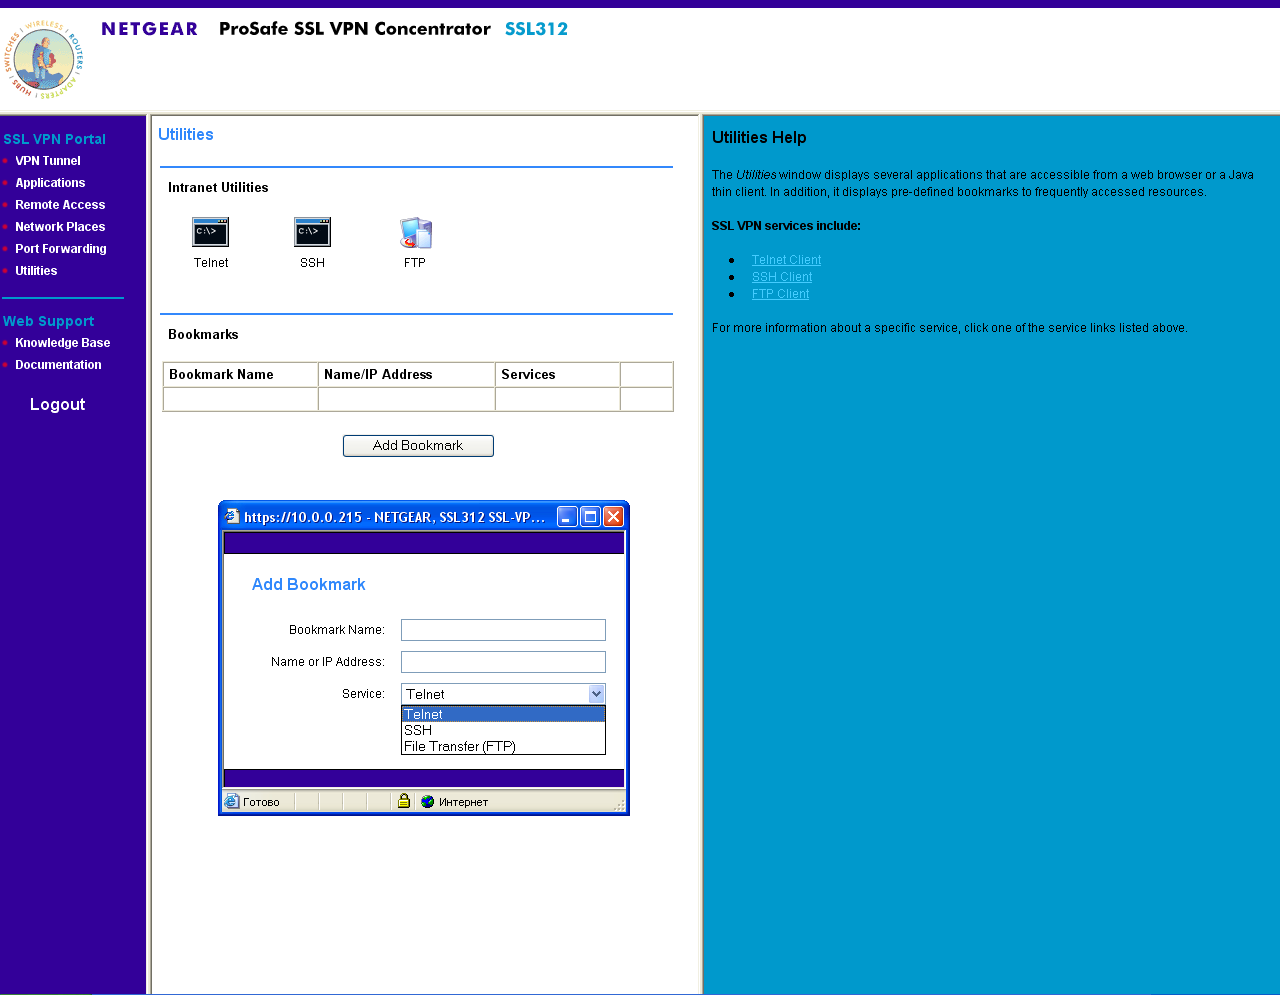1280x995 pixels.
Task: Open the Service dropdown arrow
Action: pos(596,694)
